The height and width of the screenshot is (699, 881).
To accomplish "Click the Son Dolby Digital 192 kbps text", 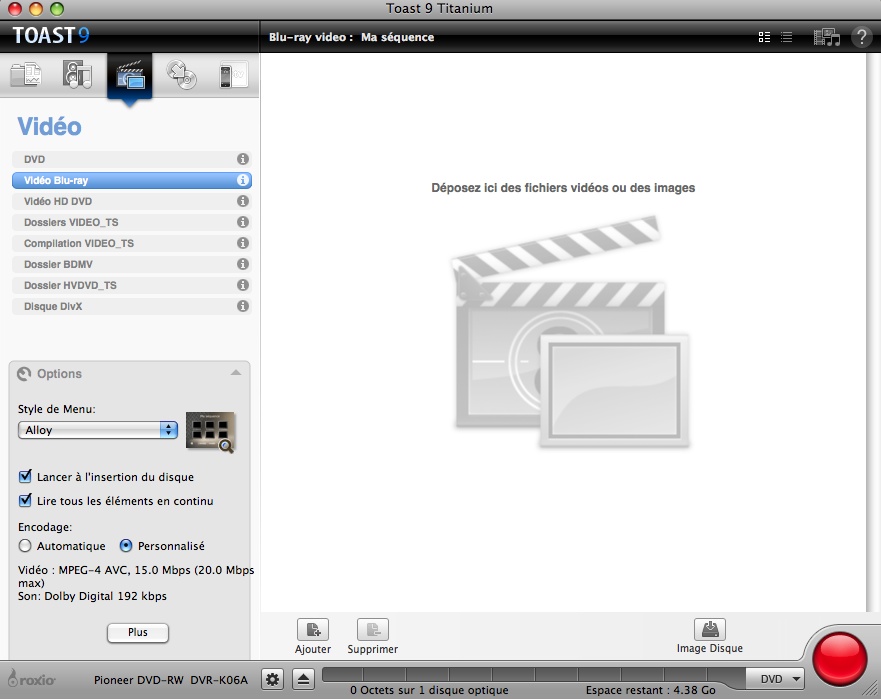I will point(92,596).
